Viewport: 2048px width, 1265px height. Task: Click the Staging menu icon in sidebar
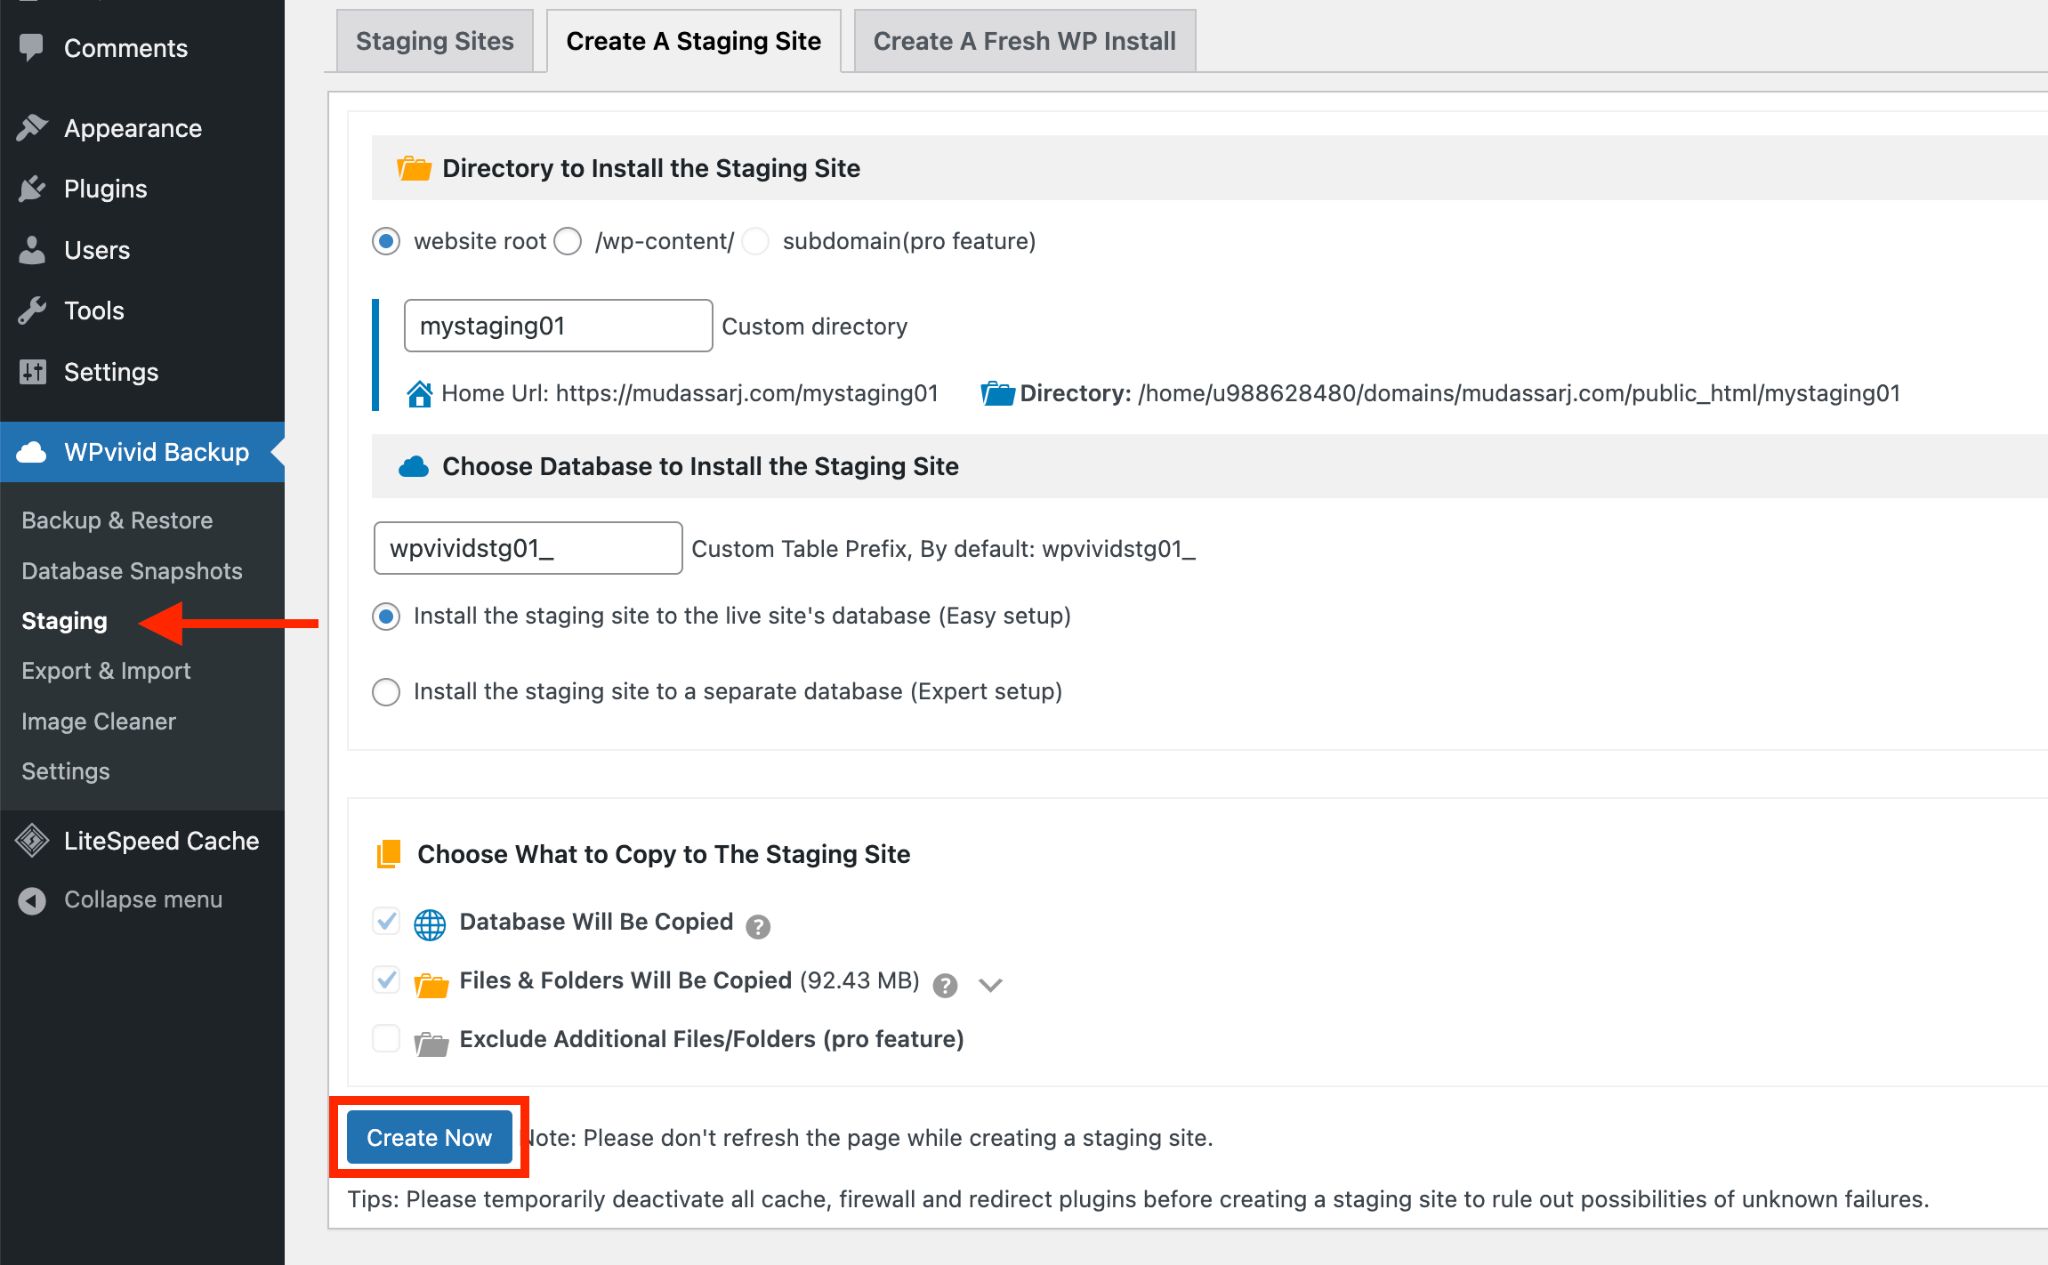[x=64, y=620]
